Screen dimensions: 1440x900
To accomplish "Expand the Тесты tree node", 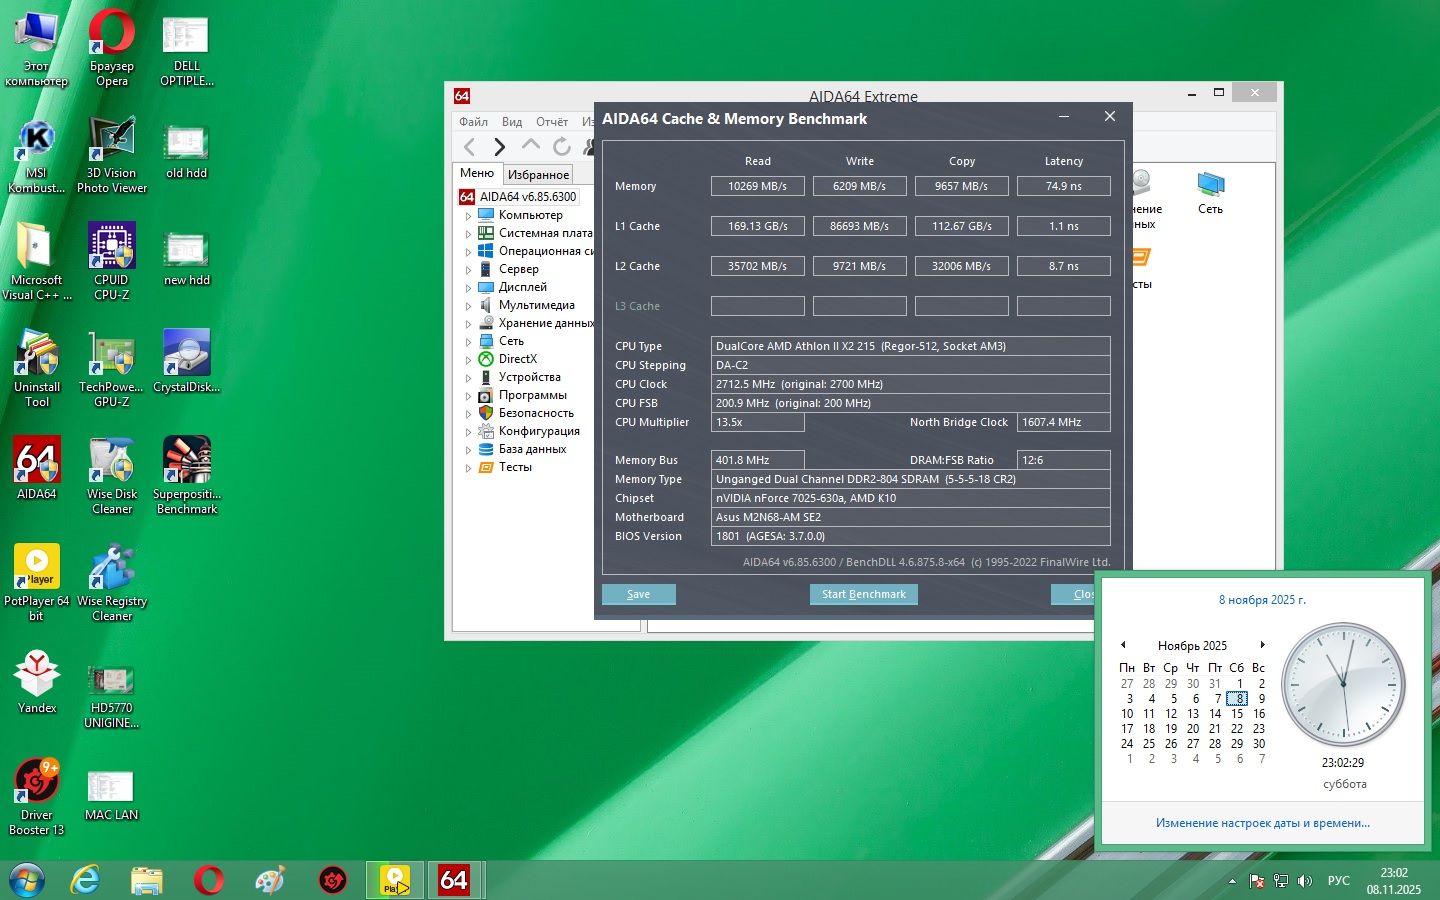I will pyautogui.click(x=468, y=467).
